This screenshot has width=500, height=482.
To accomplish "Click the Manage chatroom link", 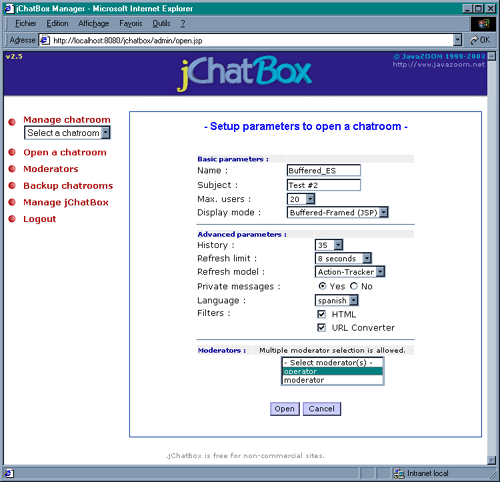I will pos(67,120).
